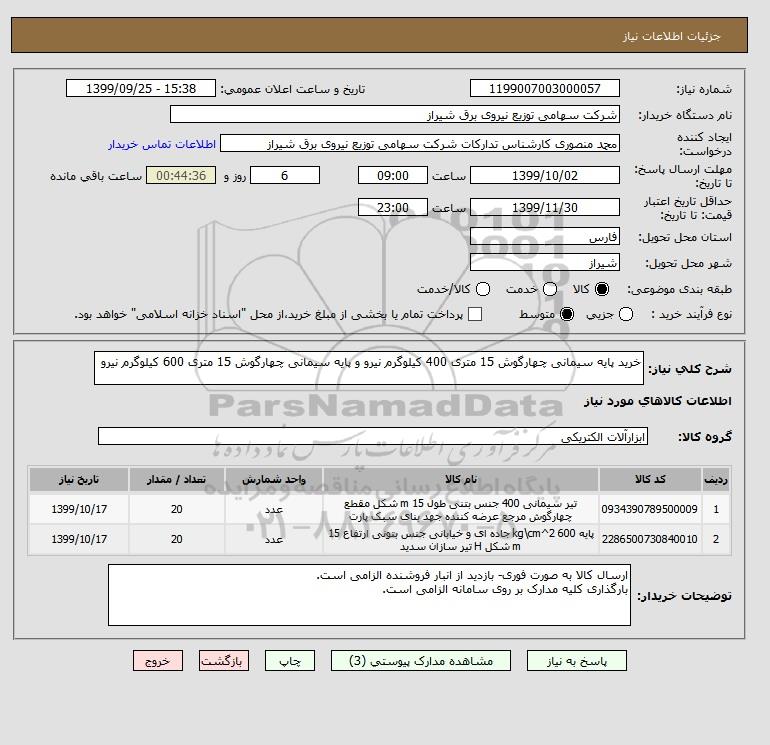Viewport: 770px width, 745px height.
Task: Click row number 1 cell
Action: [715, 509]
